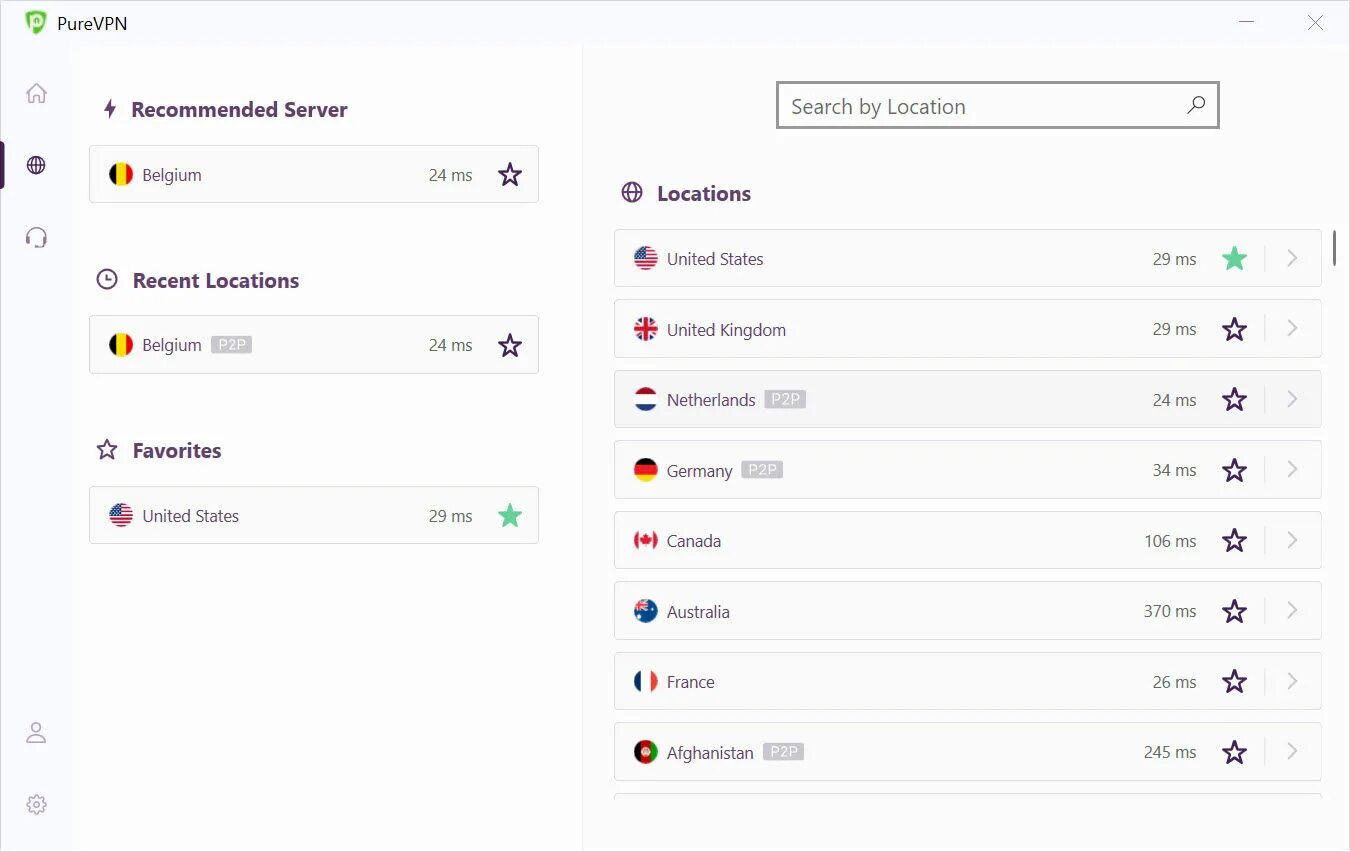Connect to France location
Viewport: 1350px width, 852px height.
point(967,681)
